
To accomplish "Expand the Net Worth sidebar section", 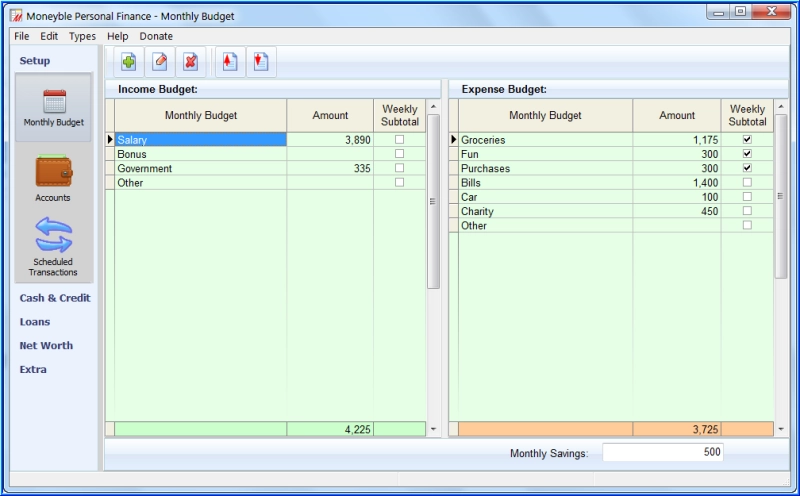I will pos(46,345).
